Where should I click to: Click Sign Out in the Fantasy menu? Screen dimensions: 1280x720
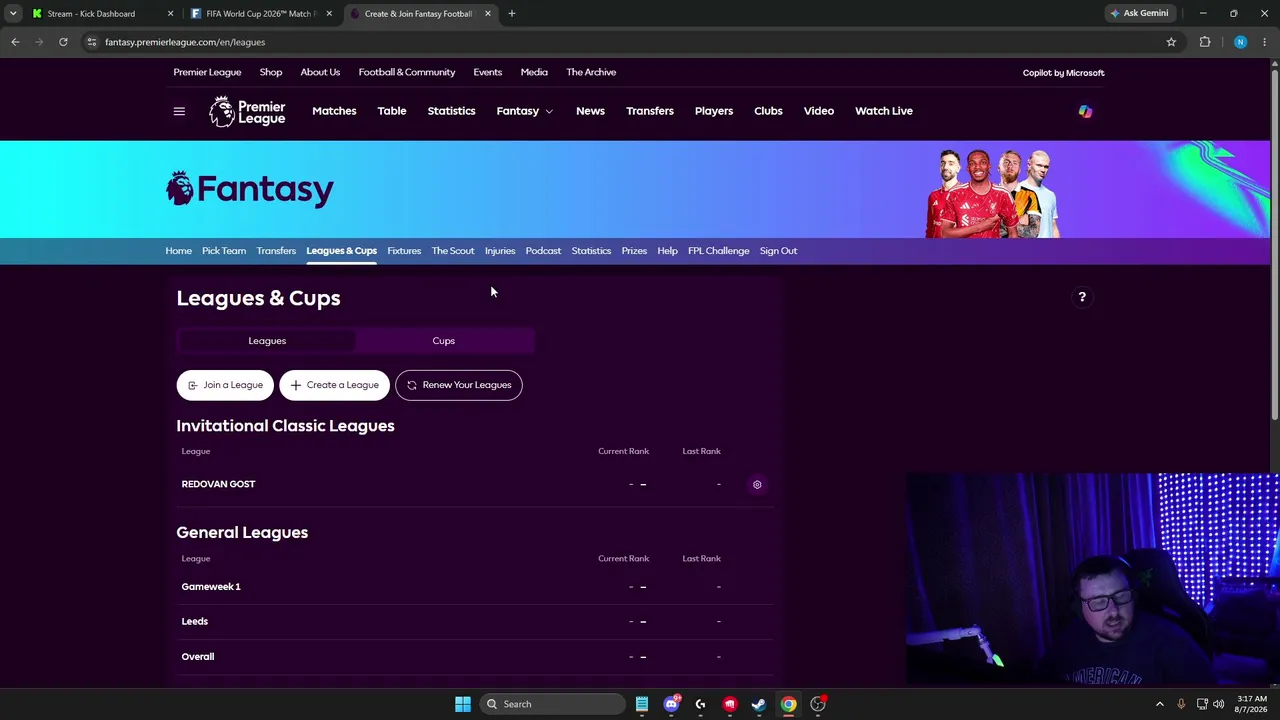tap(778, 251)
